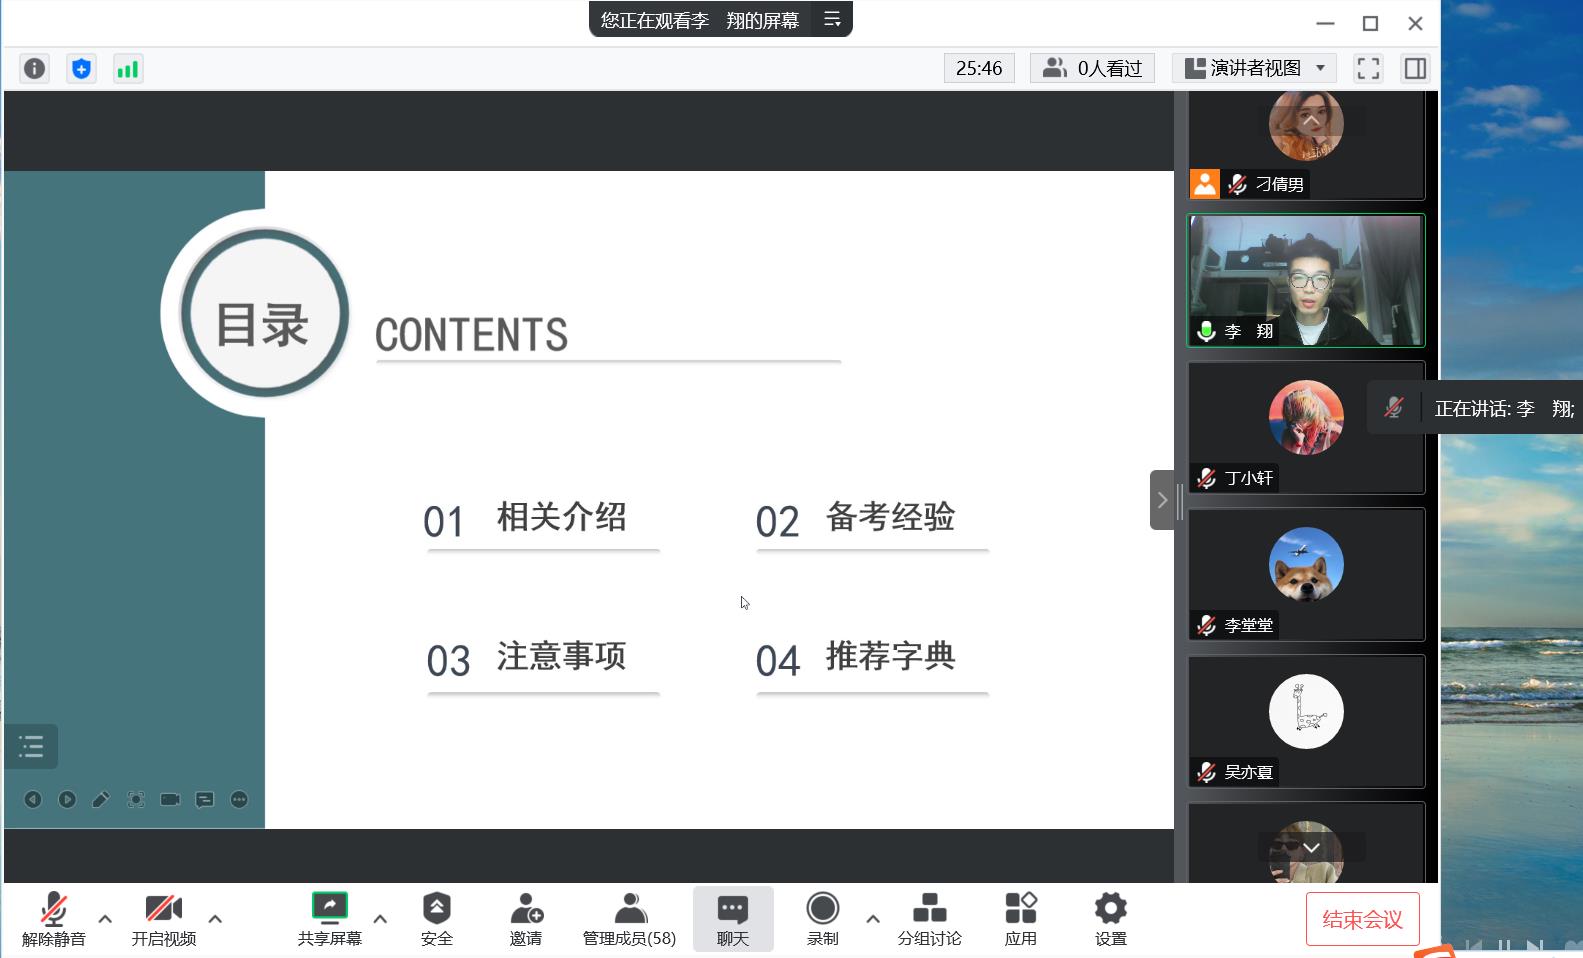The width and height of the screenshot is (1583, 958).
Task: Open the Invite (邀请) icon
Action: click(x=526, y=918)
